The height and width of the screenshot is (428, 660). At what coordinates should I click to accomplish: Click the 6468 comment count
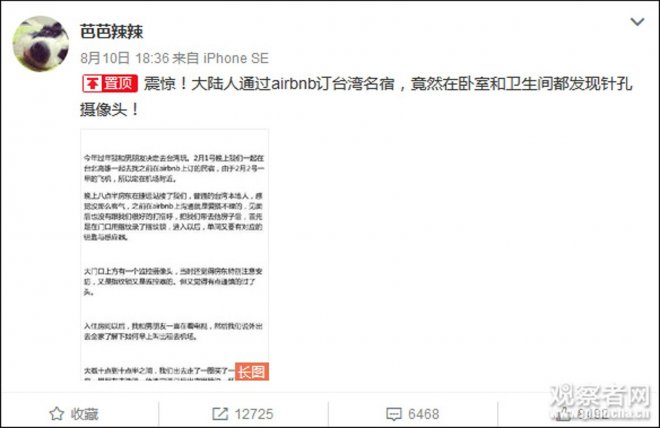pos(423,414)
